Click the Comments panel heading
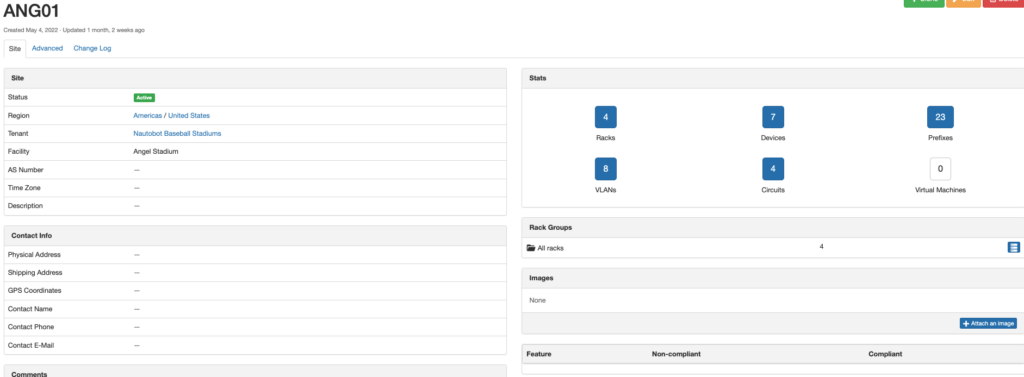The height and width of the screenshot is (377, 1024). [x=29, y=374]
